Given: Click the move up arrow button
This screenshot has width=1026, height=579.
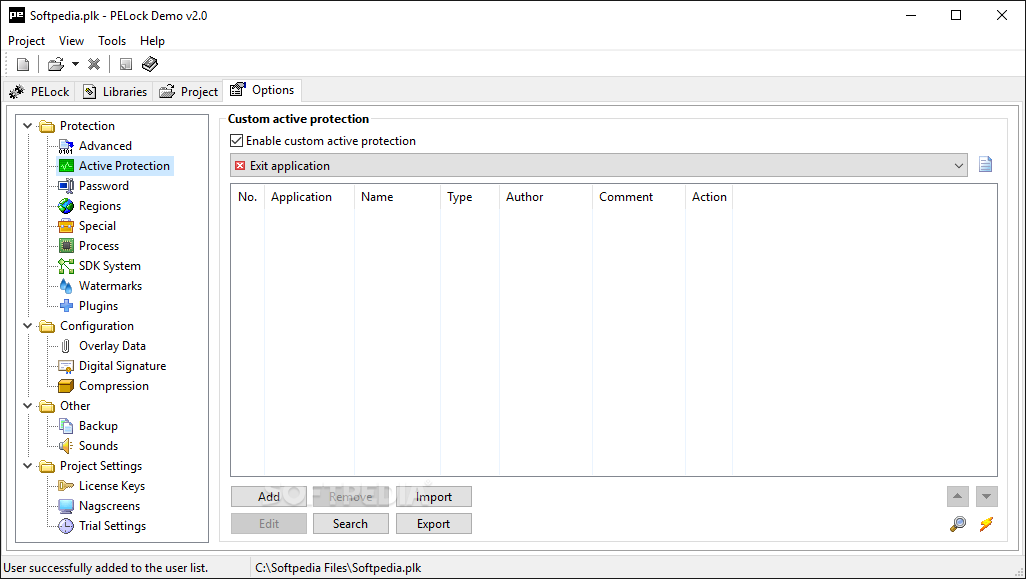Looking at the screenshot, I should [957, 497].
